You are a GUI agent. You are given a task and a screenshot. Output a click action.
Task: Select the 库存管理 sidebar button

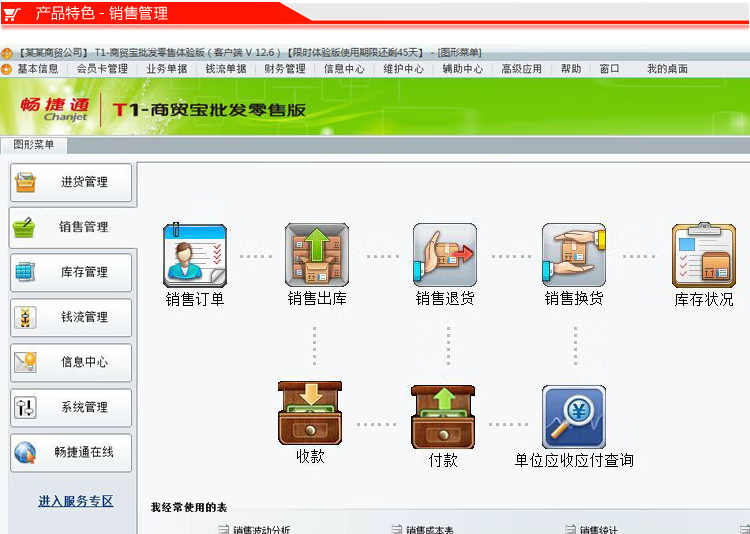[71, 272]
